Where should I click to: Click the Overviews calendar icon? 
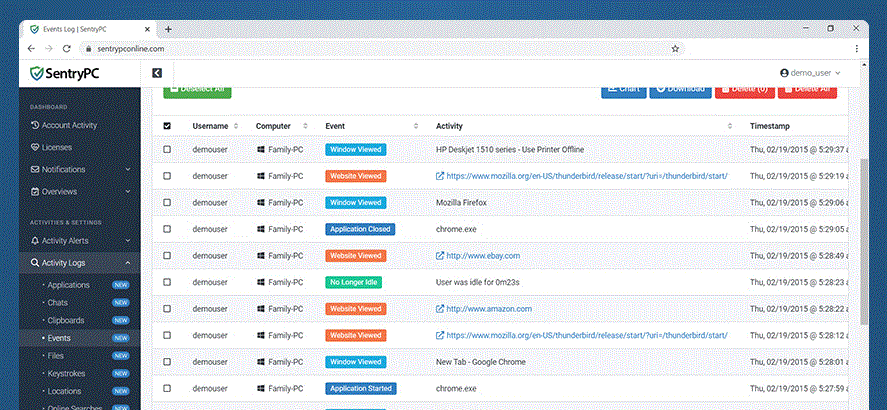[x=35, y=191]
